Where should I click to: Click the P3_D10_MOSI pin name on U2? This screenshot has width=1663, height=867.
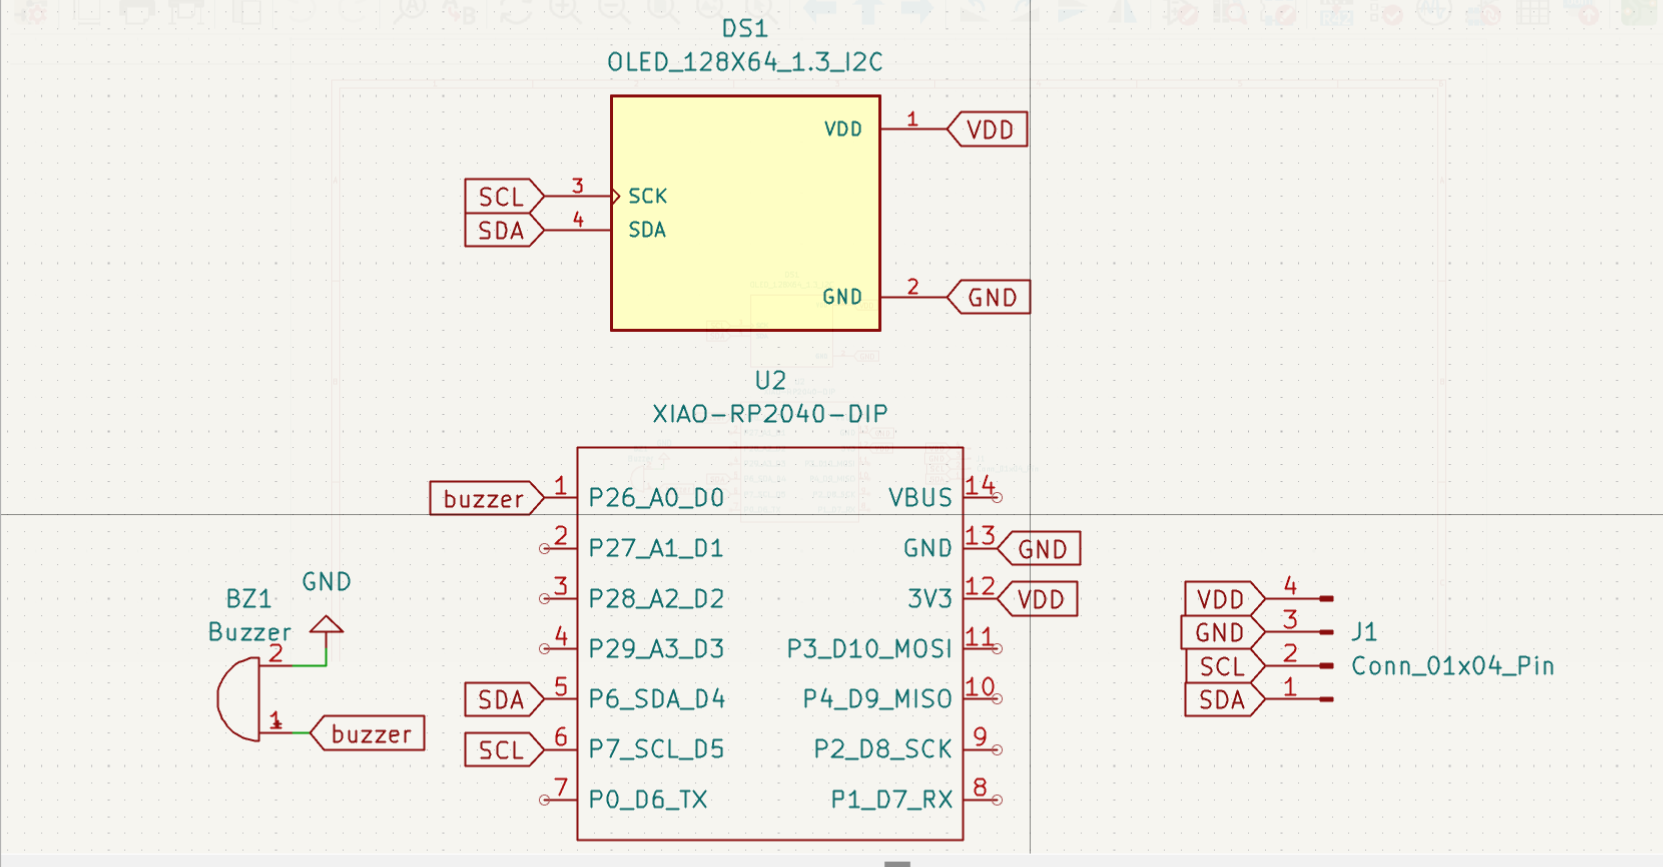pyautogui.click(x=870, y=649)
